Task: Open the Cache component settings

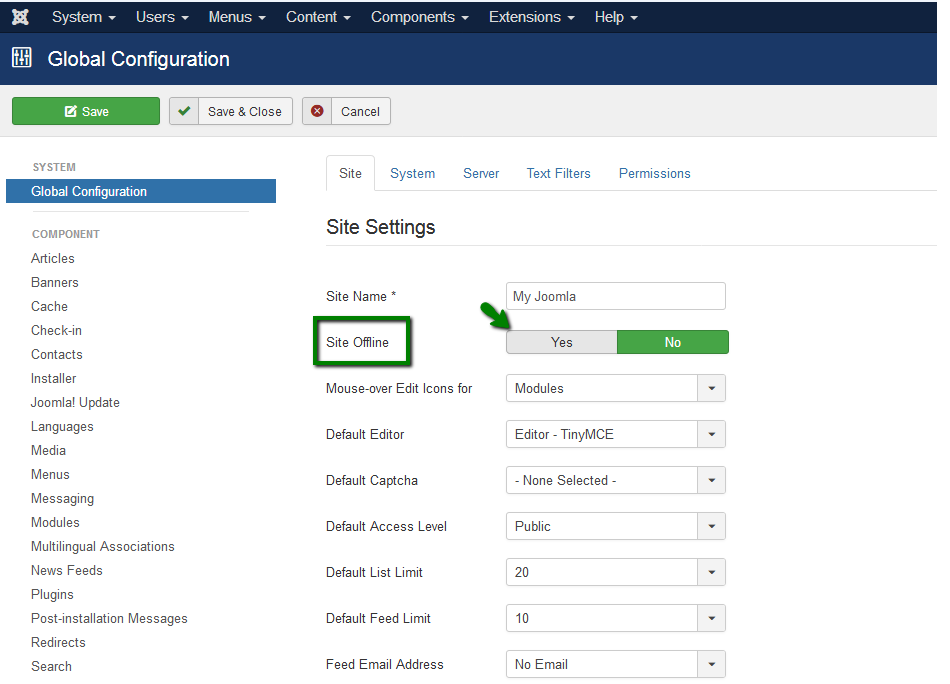Action: coord(49,307)
